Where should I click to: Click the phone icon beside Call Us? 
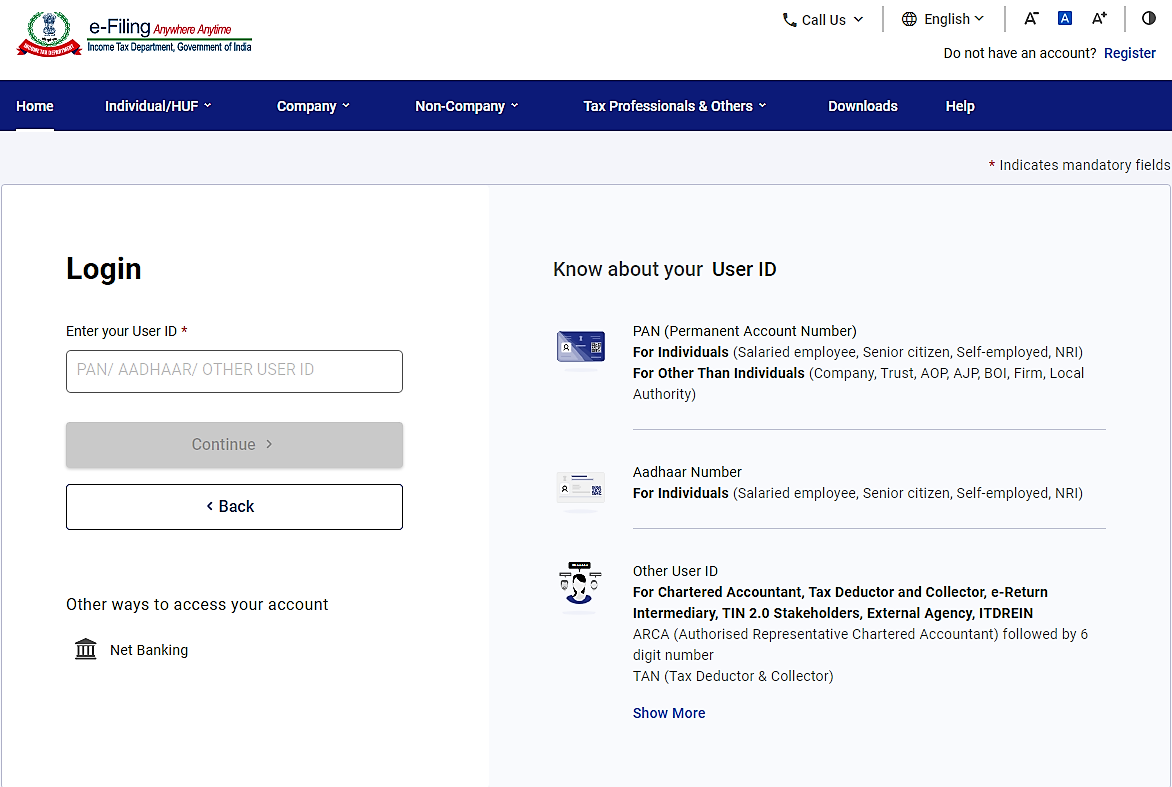point(789,19)
